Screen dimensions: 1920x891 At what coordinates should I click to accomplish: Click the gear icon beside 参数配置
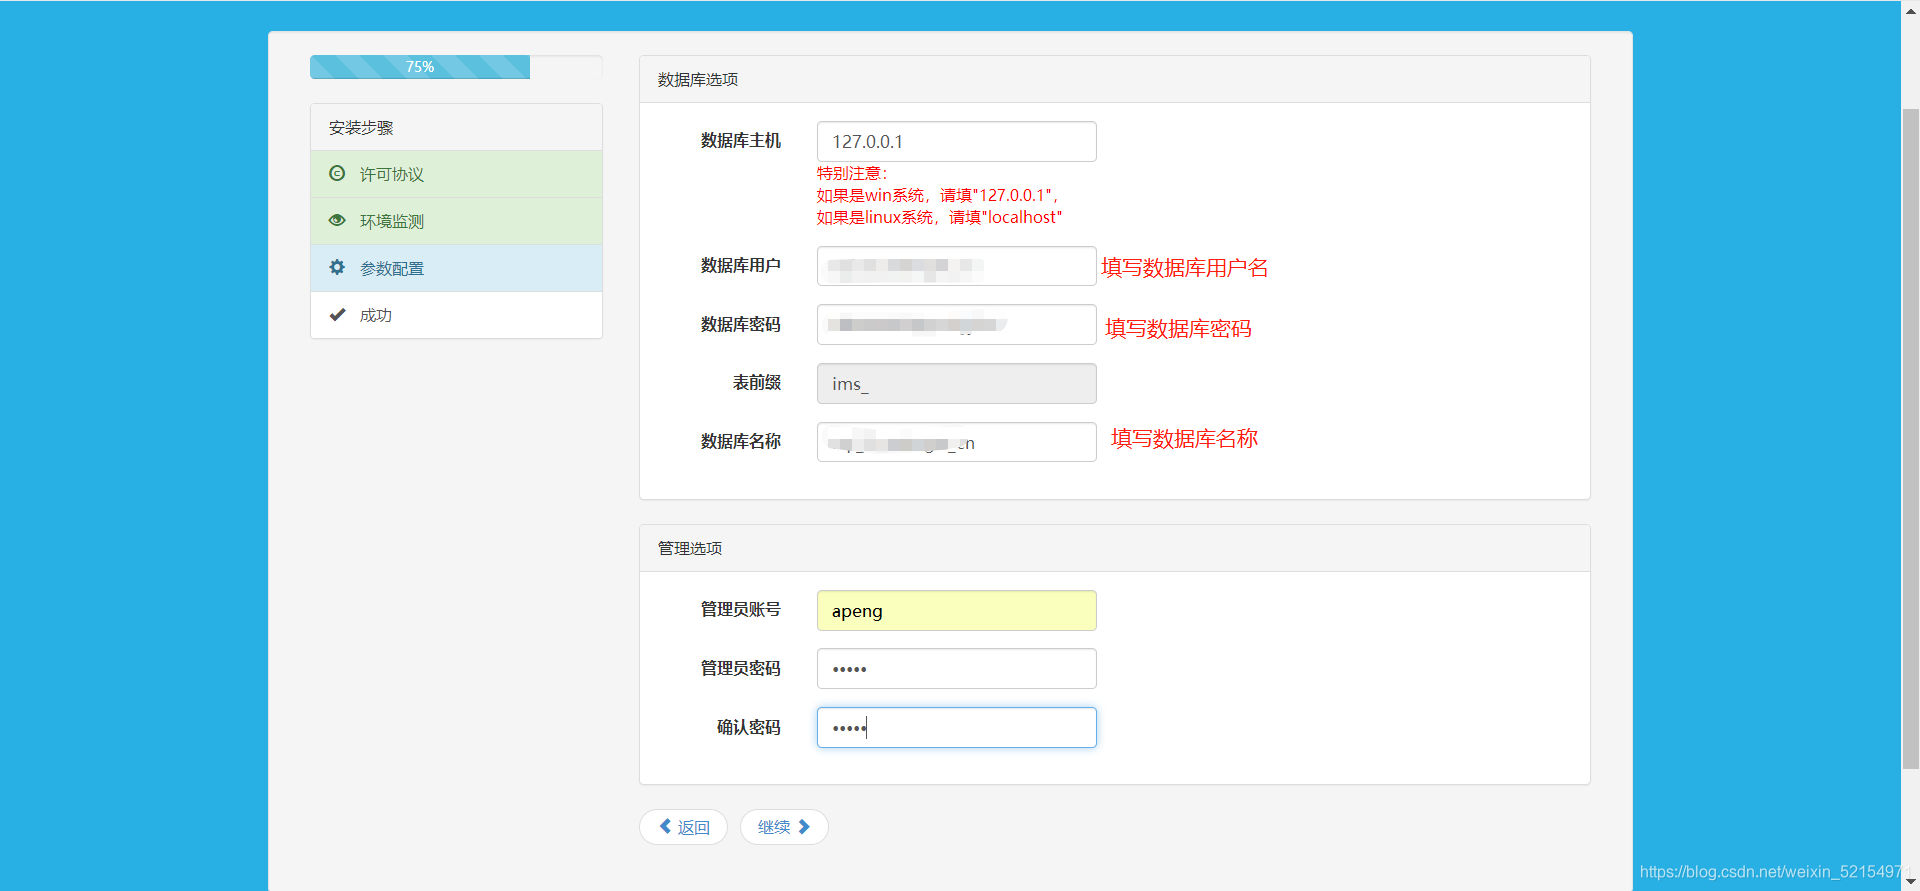(337, 268)
